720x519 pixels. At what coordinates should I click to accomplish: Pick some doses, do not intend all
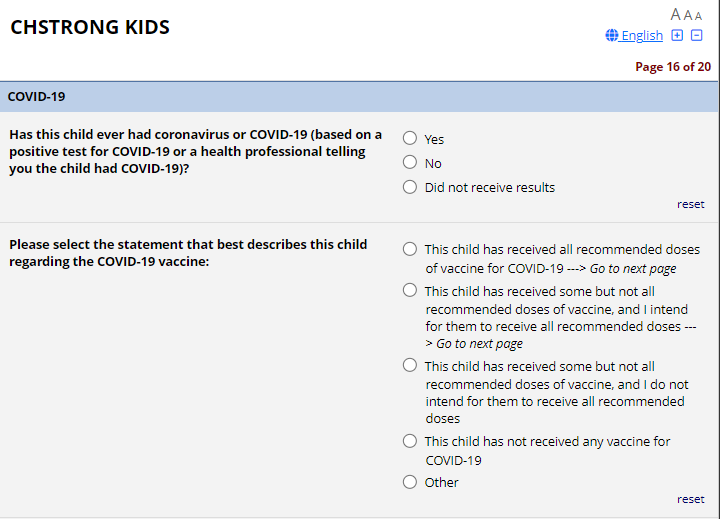click(410, 366)
